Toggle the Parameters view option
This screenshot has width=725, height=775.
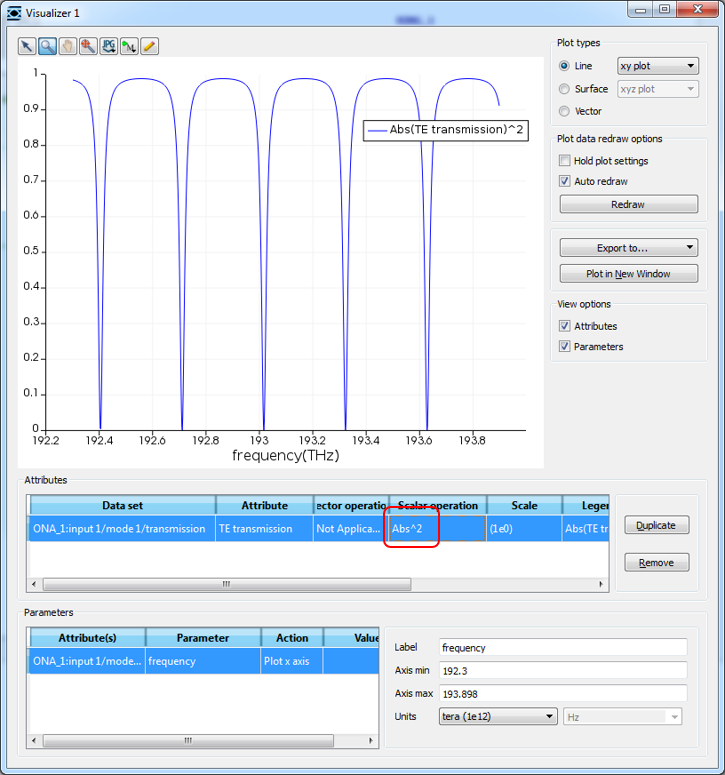pos(564,346)
